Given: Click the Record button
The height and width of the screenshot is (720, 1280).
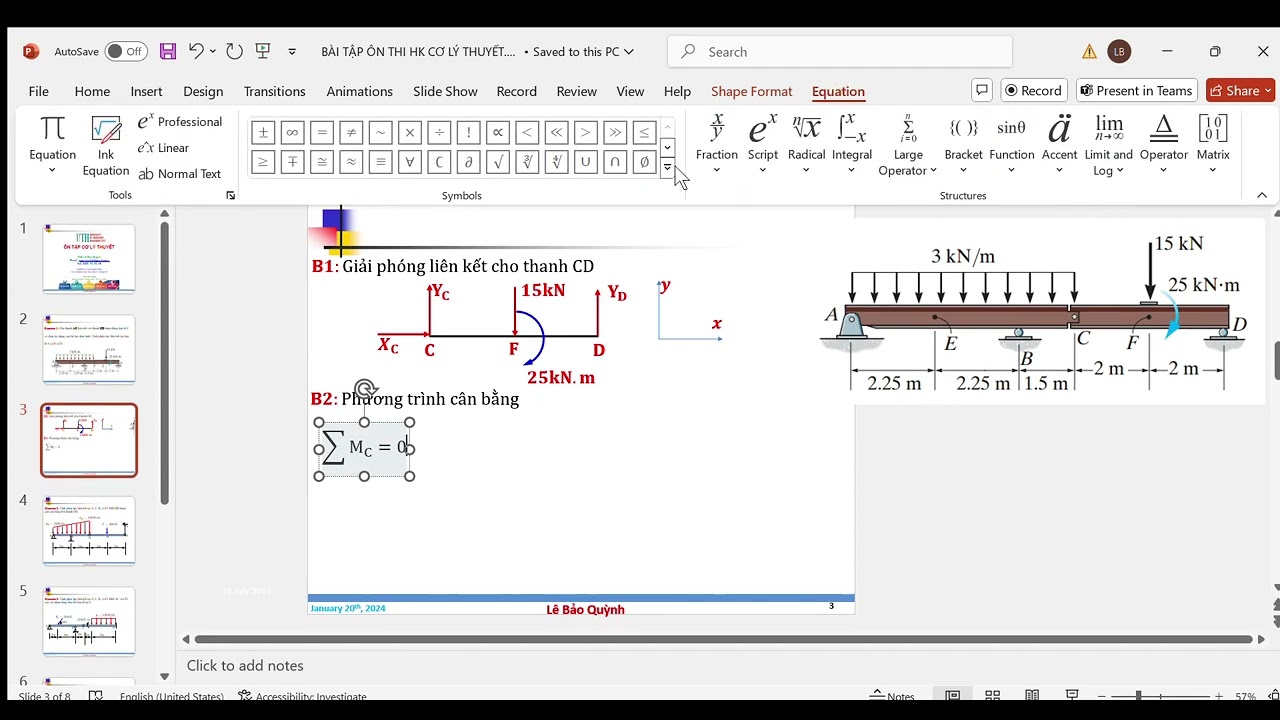Looking at the screenshot, I should [x=1033, y=90].
